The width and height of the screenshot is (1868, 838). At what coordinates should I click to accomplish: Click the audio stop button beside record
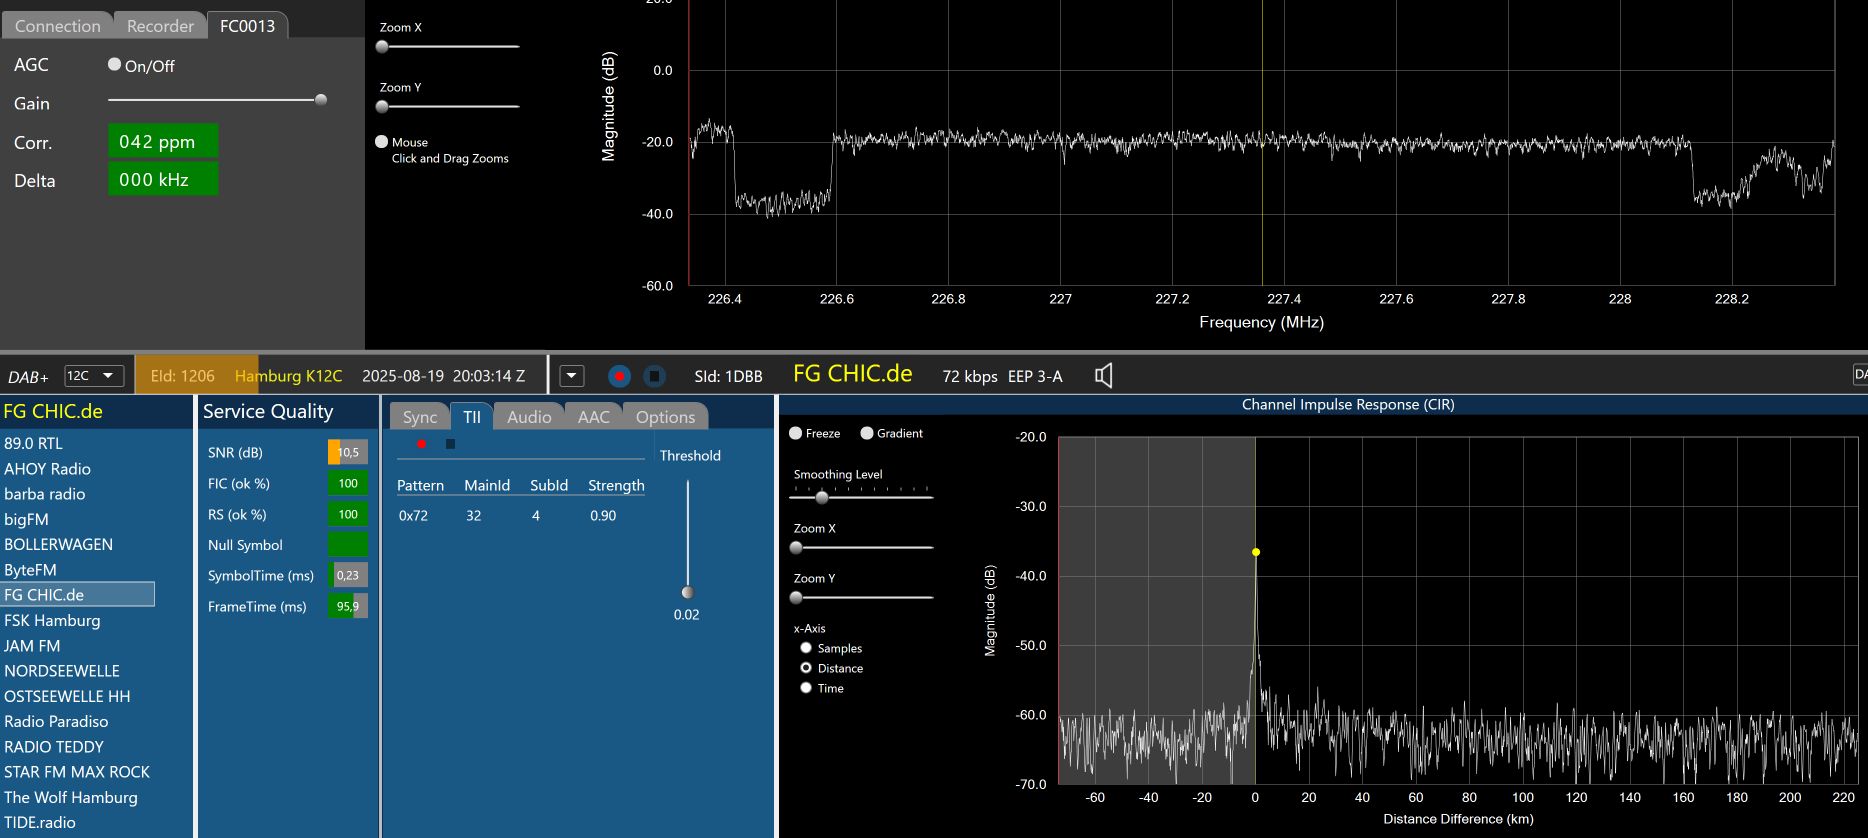tap(654, 376)
